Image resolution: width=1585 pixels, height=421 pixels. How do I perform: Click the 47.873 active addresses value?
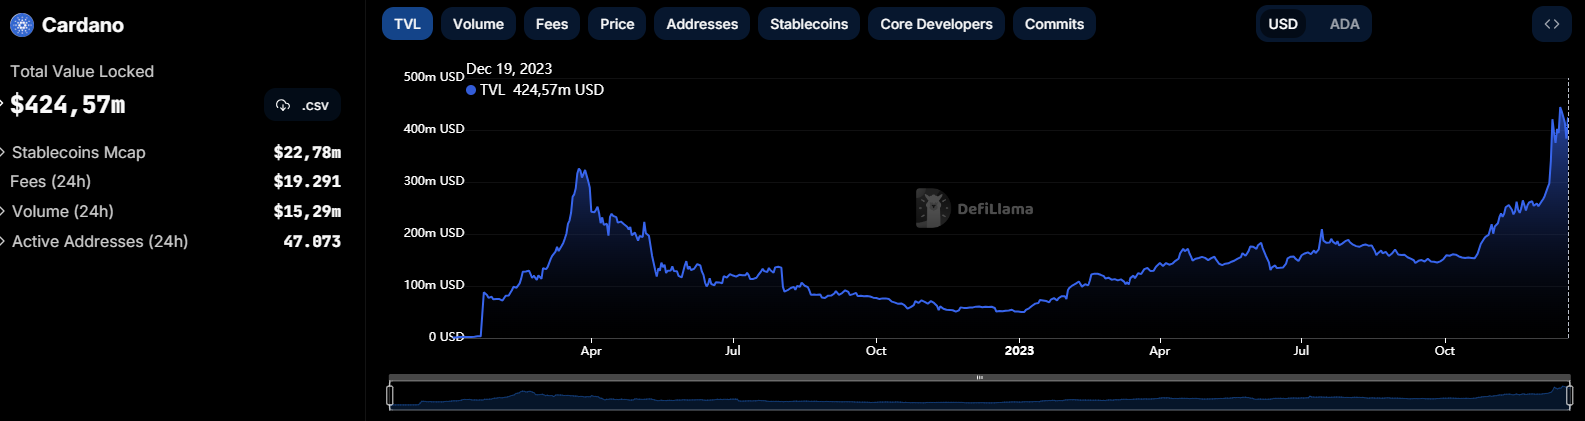(312, 242)
